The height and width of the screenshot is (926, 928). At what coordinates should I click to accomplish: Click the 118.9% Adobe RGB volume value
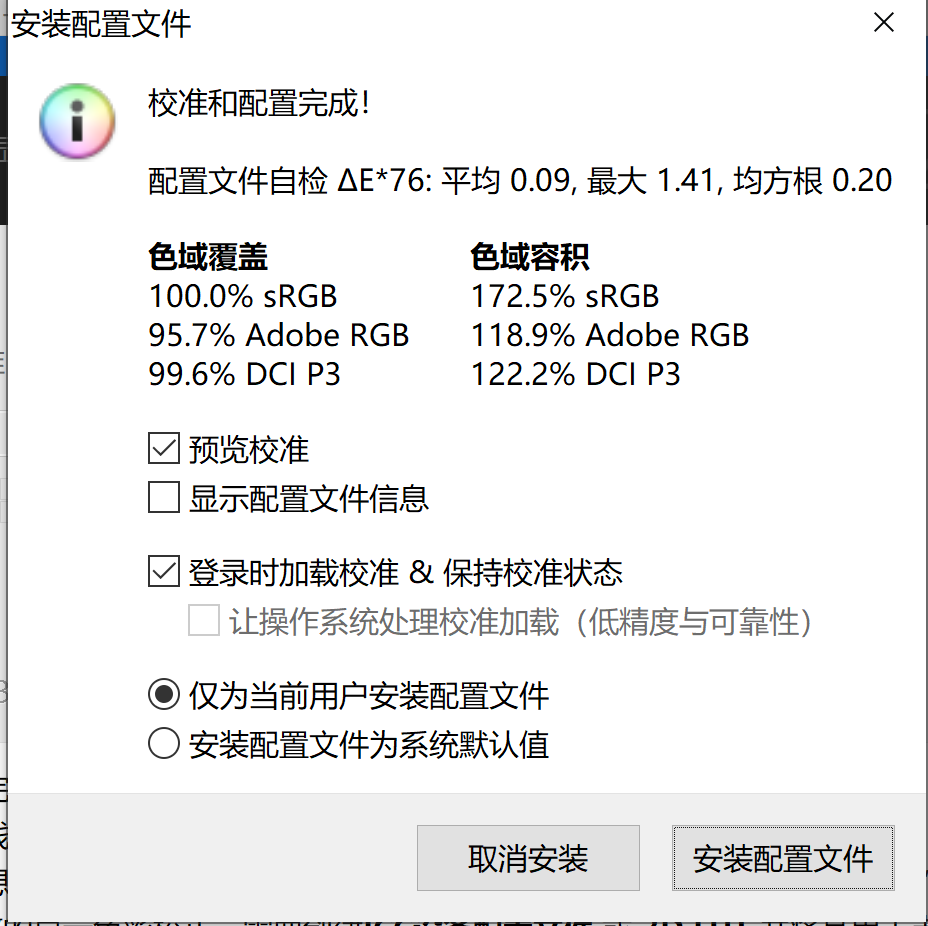click(610, 336)
